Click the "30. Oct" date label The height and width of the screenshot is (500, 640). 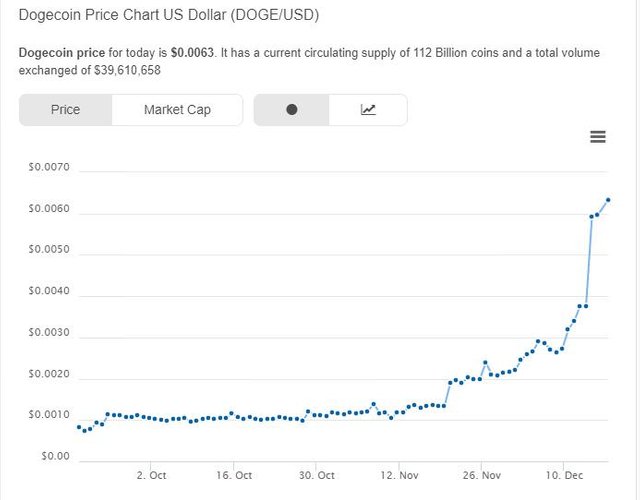(x=316, y=476)
